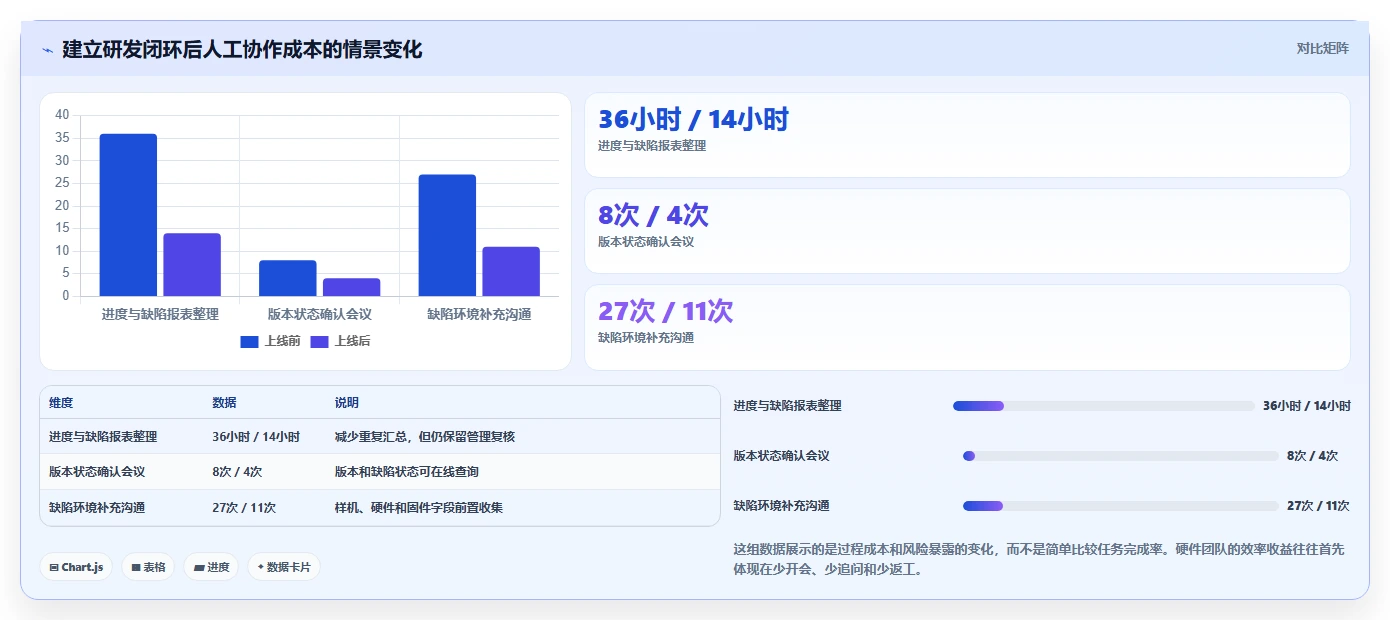
Task: Click the 上线前 bar for 进度与缺陷报表整理
Action: click(x=128, y=215)
